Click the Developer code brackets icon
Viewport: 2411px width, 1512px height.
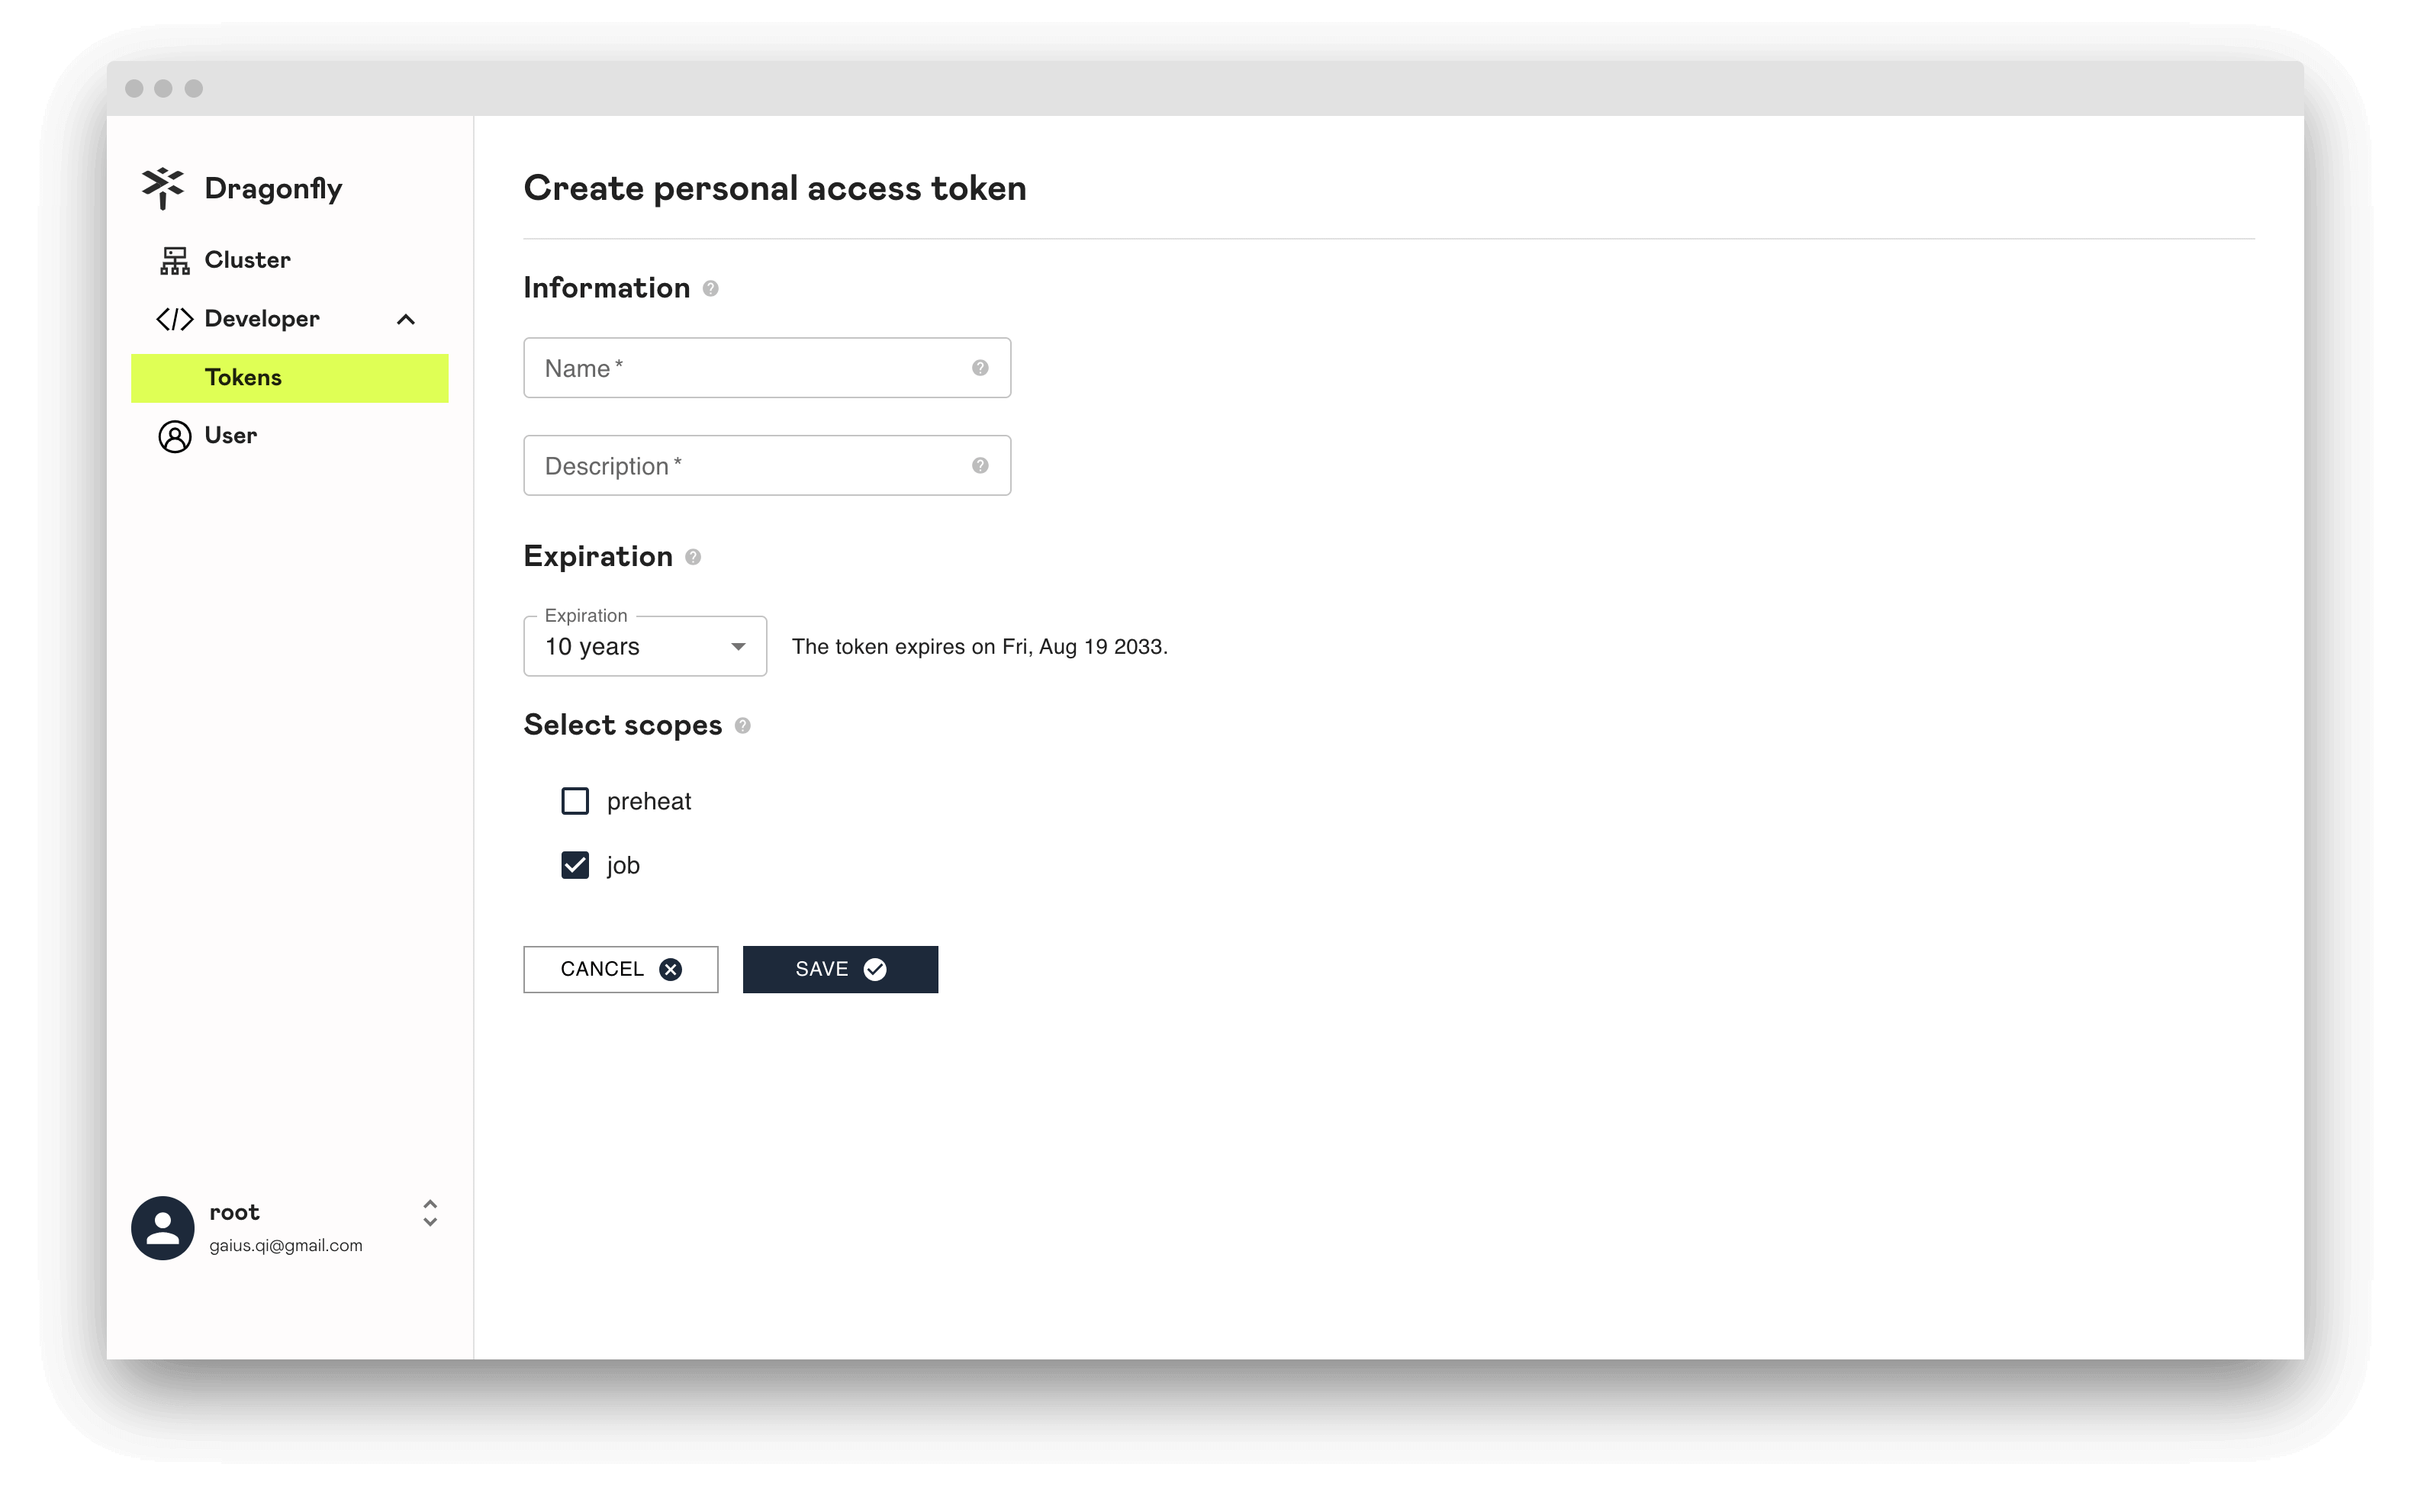(175, 319)
